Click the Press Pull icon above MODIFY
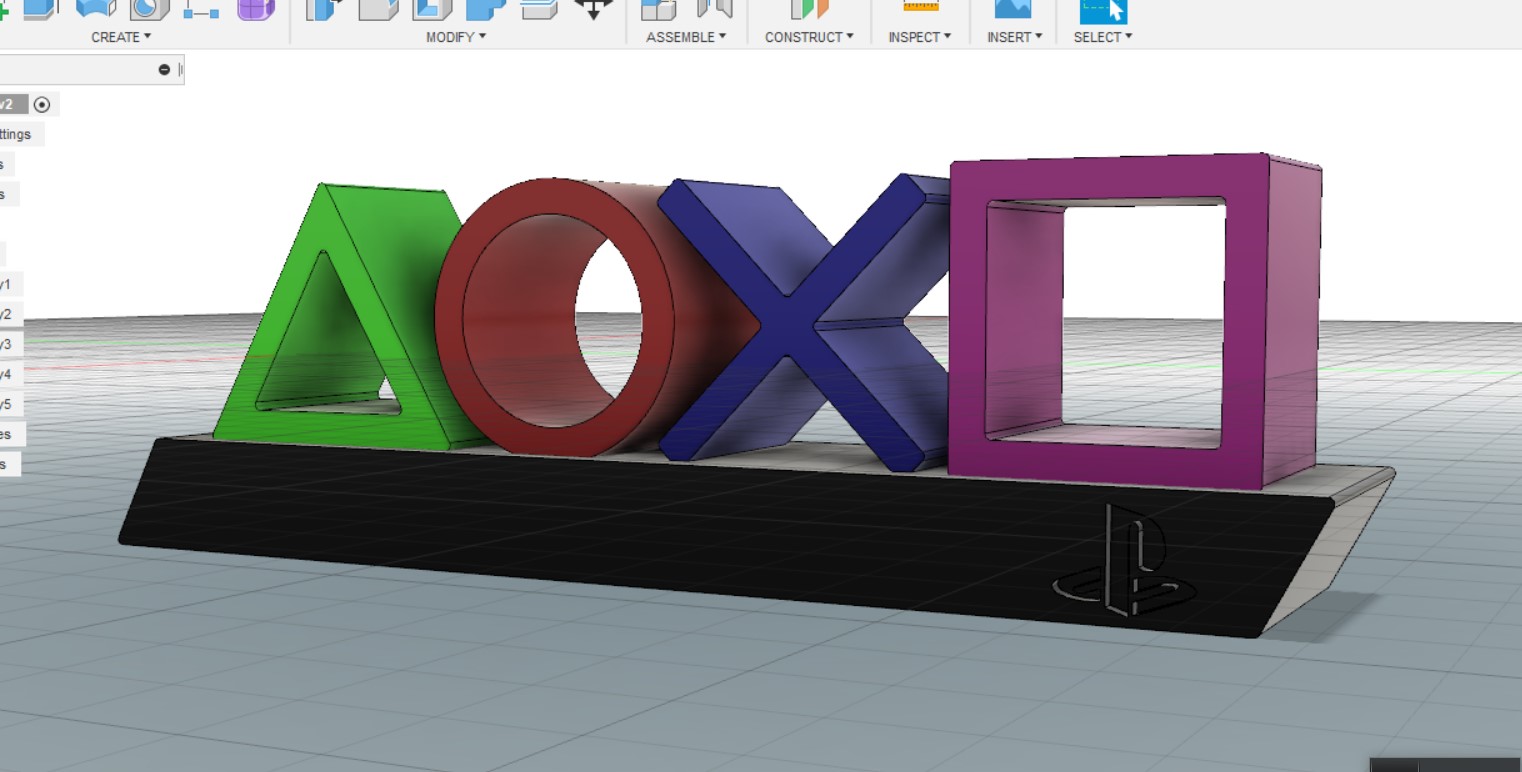 [x=324, y=9]
